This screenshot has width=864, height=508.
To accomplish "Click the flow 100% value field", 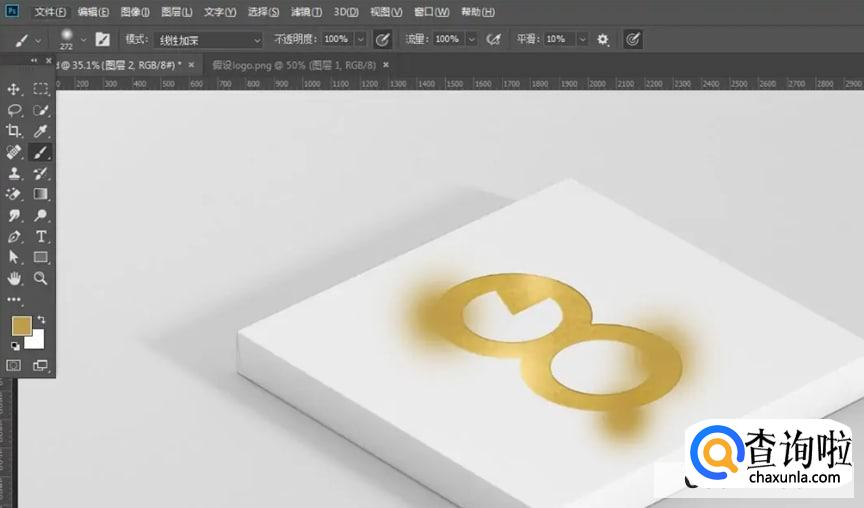I will point(448,39).
